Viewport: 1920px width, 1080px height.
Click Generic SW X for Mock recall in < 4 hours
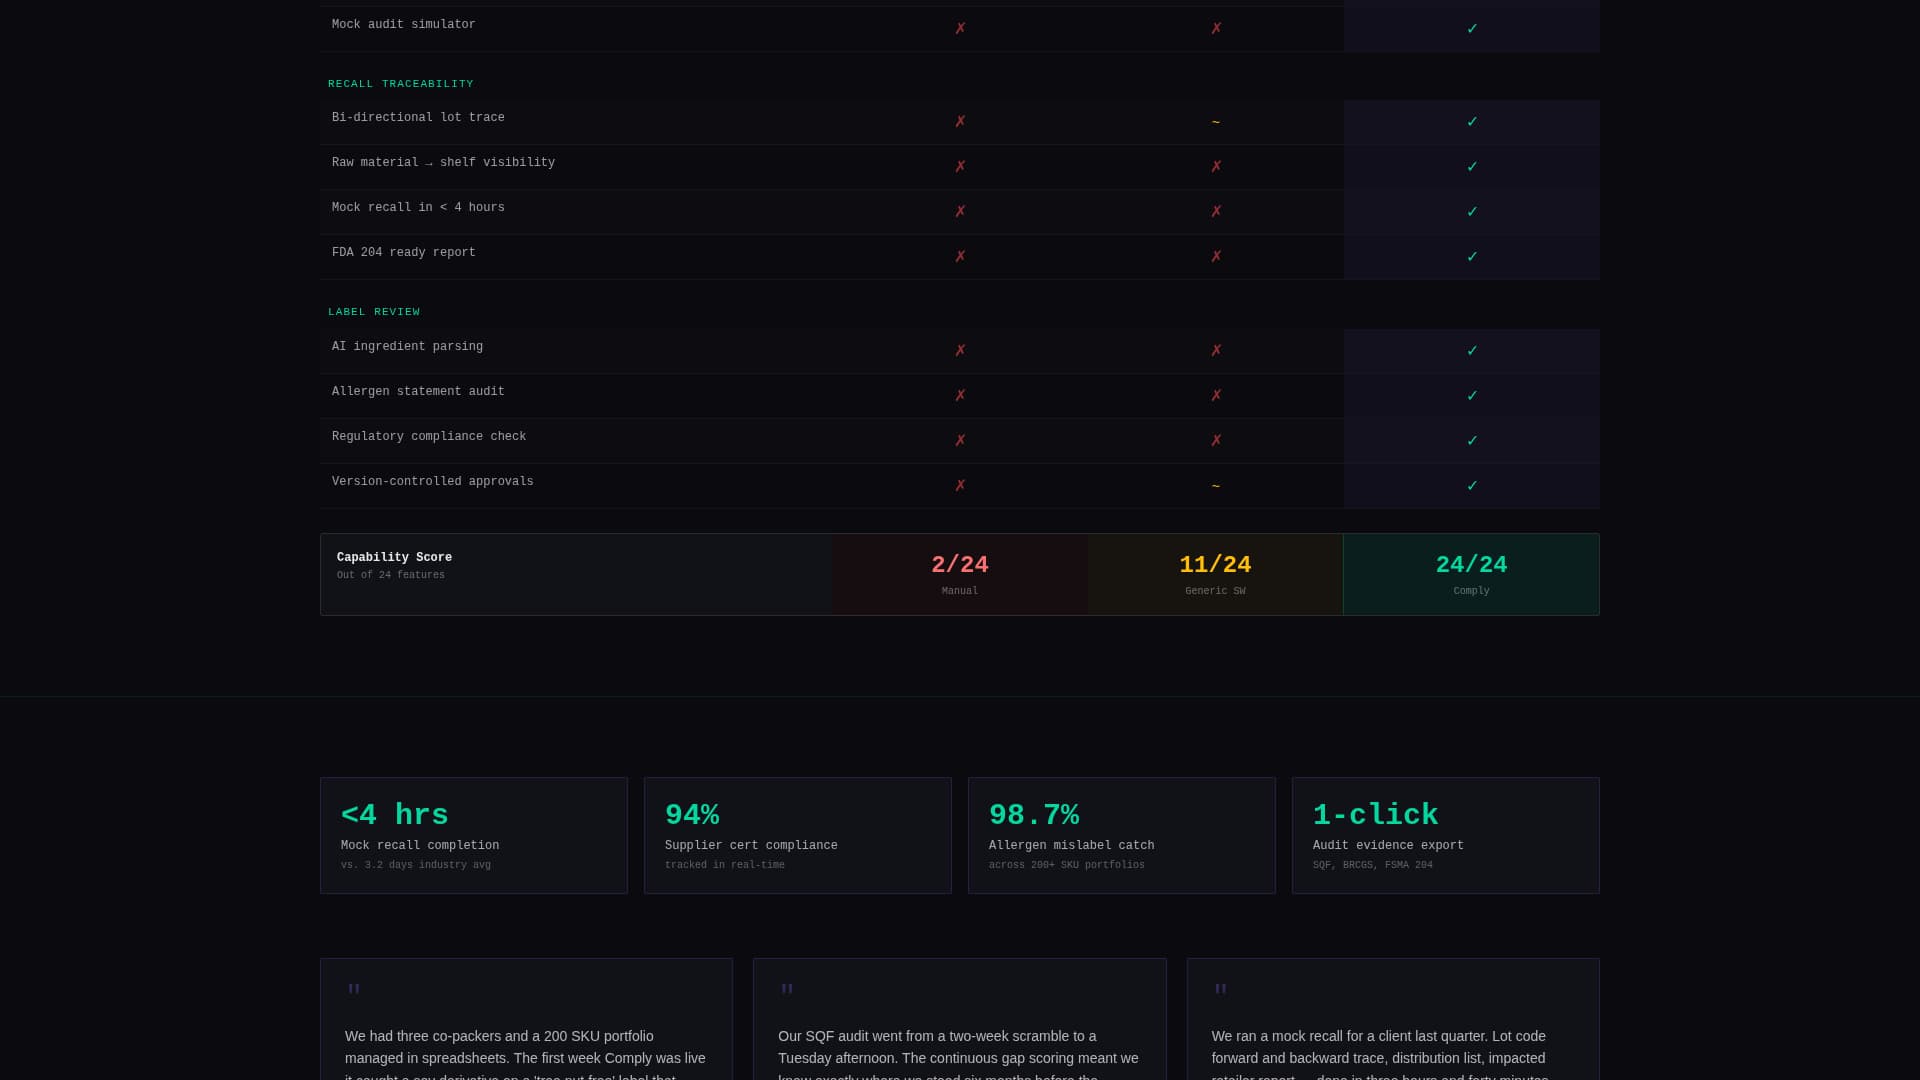click(1216, 212)
